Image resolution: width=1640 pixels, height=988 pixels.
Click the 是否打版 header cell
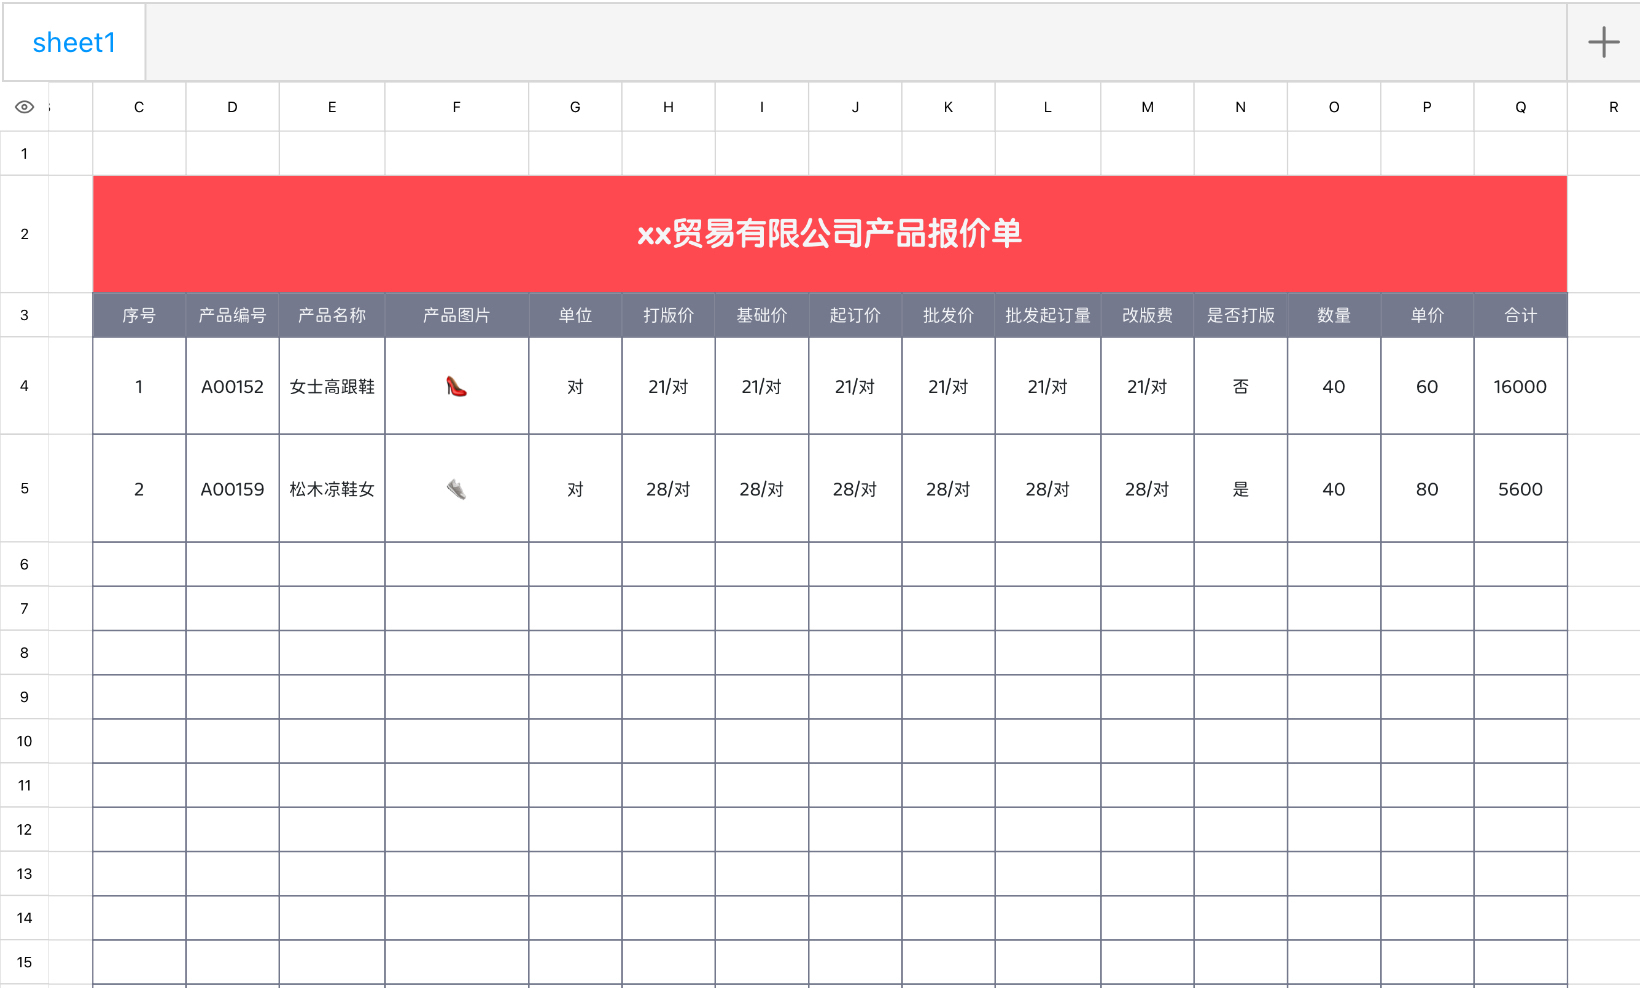[x=1241, y=315]
